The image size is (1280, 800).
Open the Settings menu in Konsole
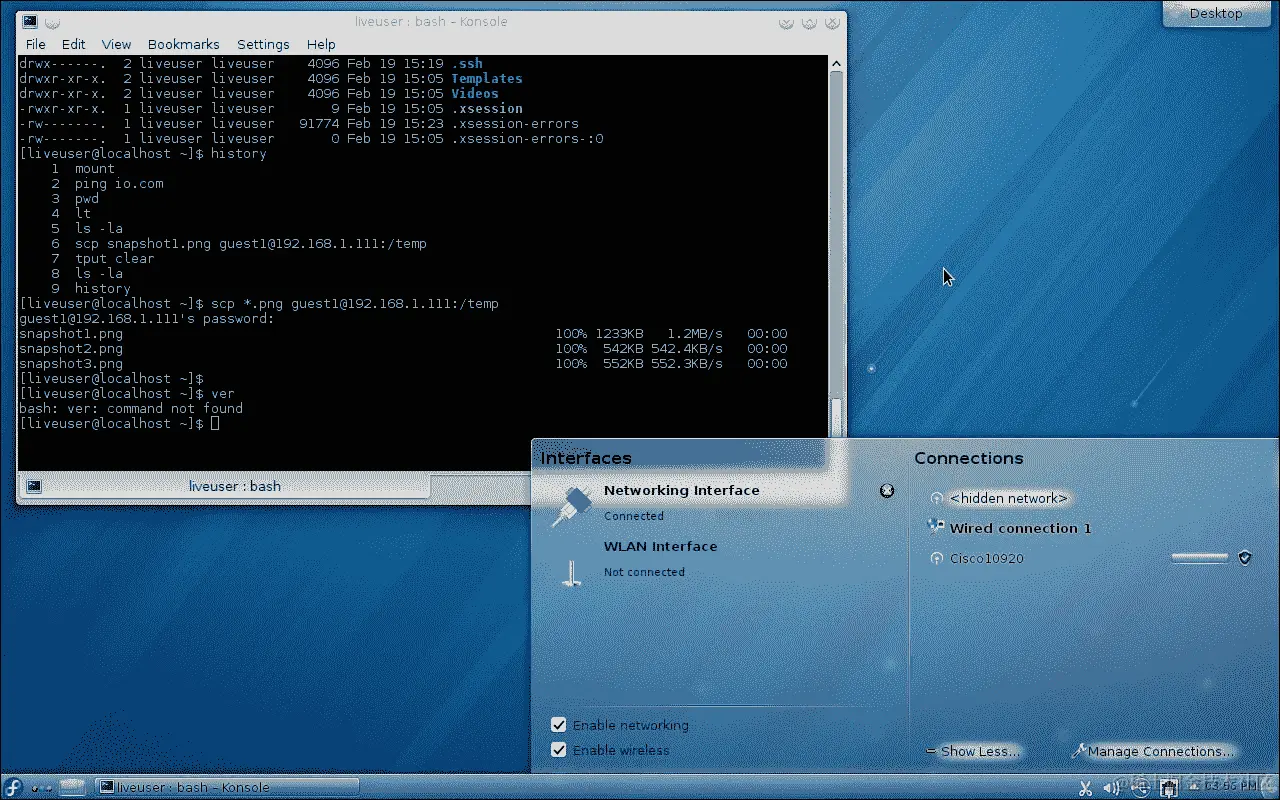tap(263, 44)
